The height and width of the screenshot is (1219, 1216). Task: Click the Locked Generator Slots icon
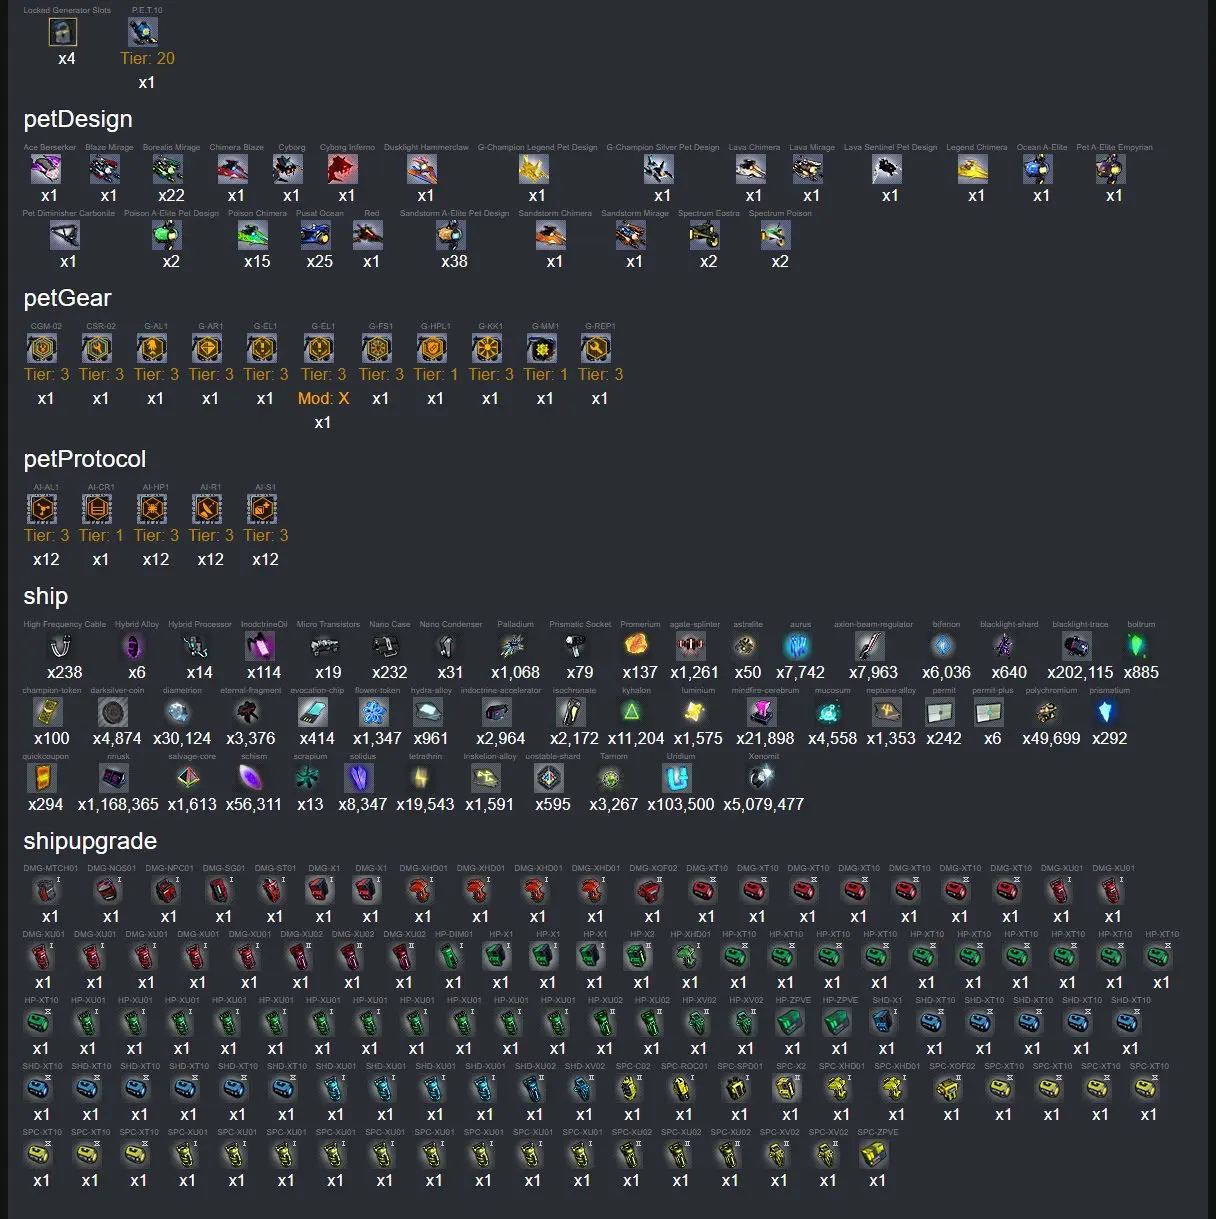(63, 32)
